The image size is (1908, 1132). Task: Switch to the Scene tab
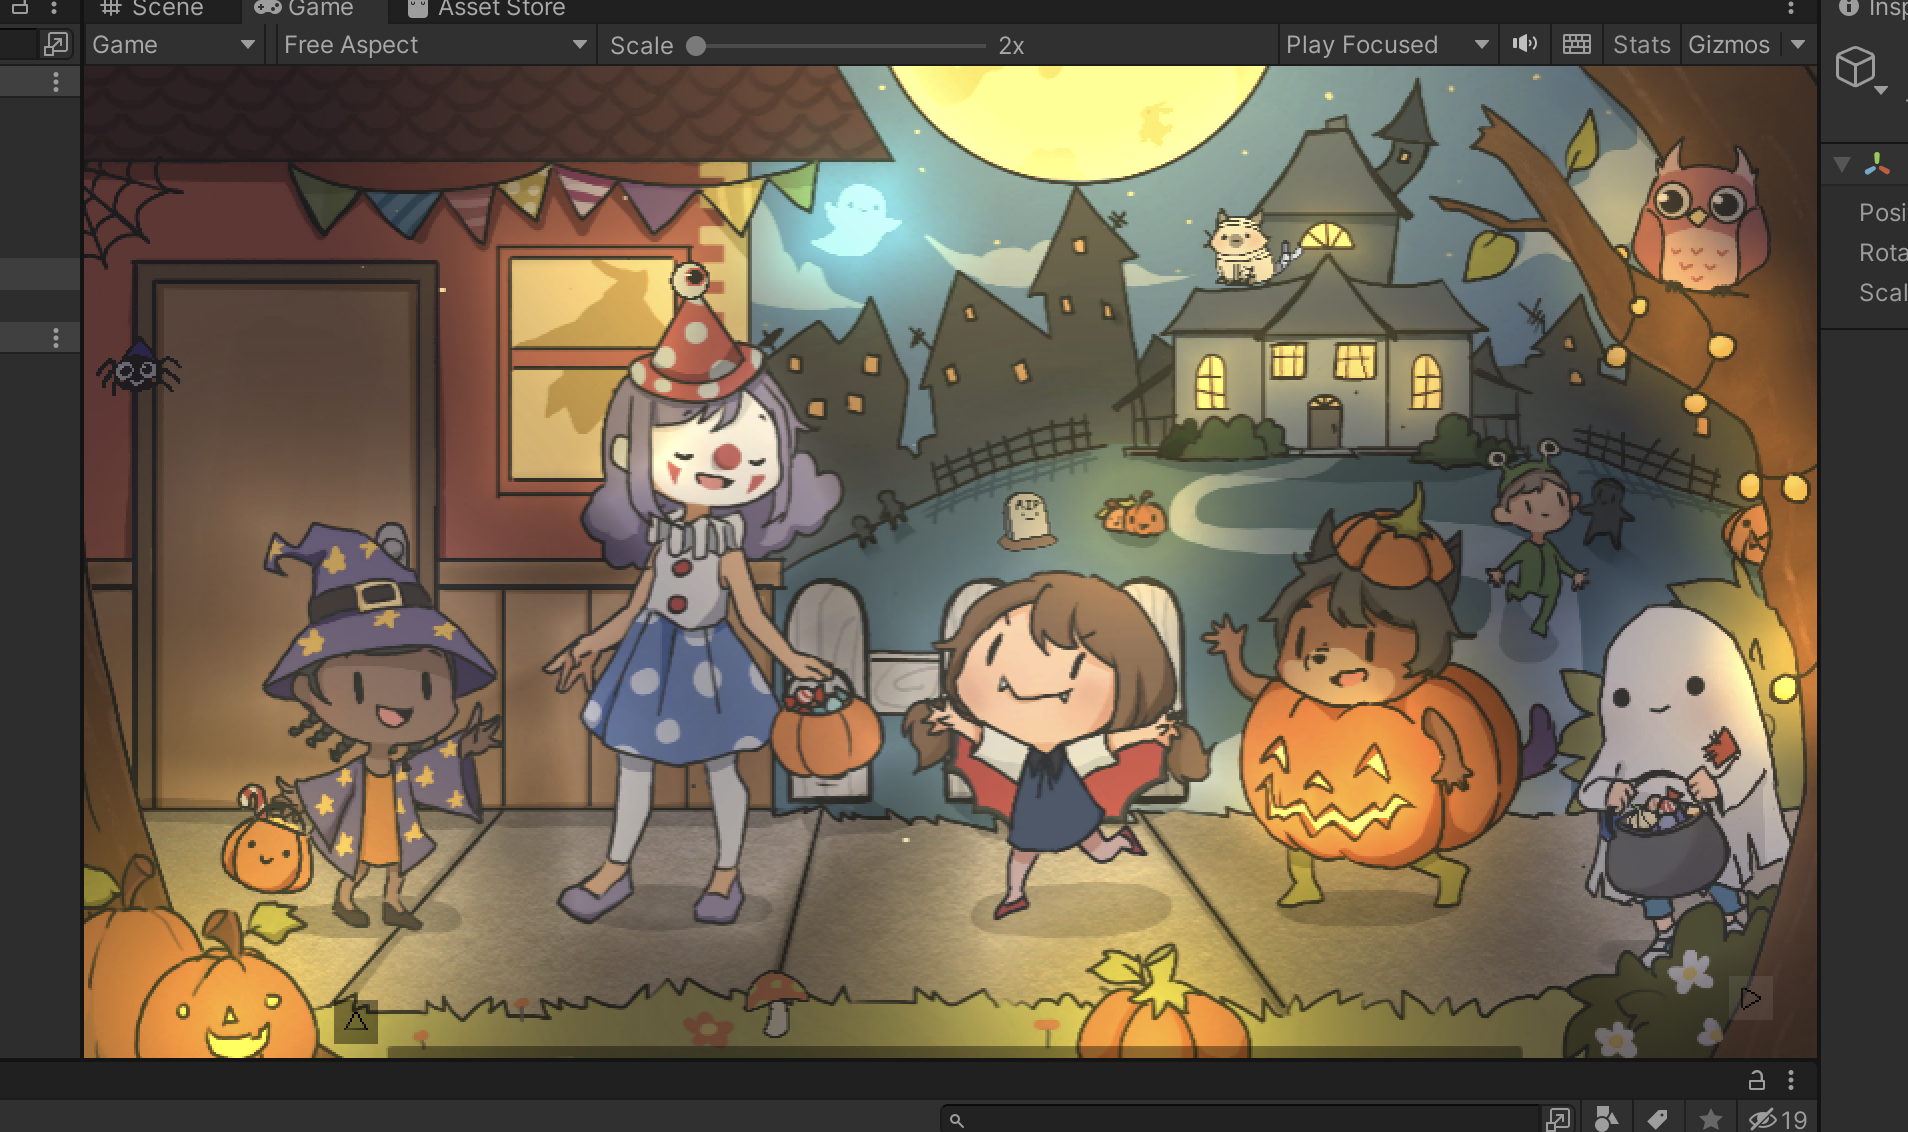(151, 8)
